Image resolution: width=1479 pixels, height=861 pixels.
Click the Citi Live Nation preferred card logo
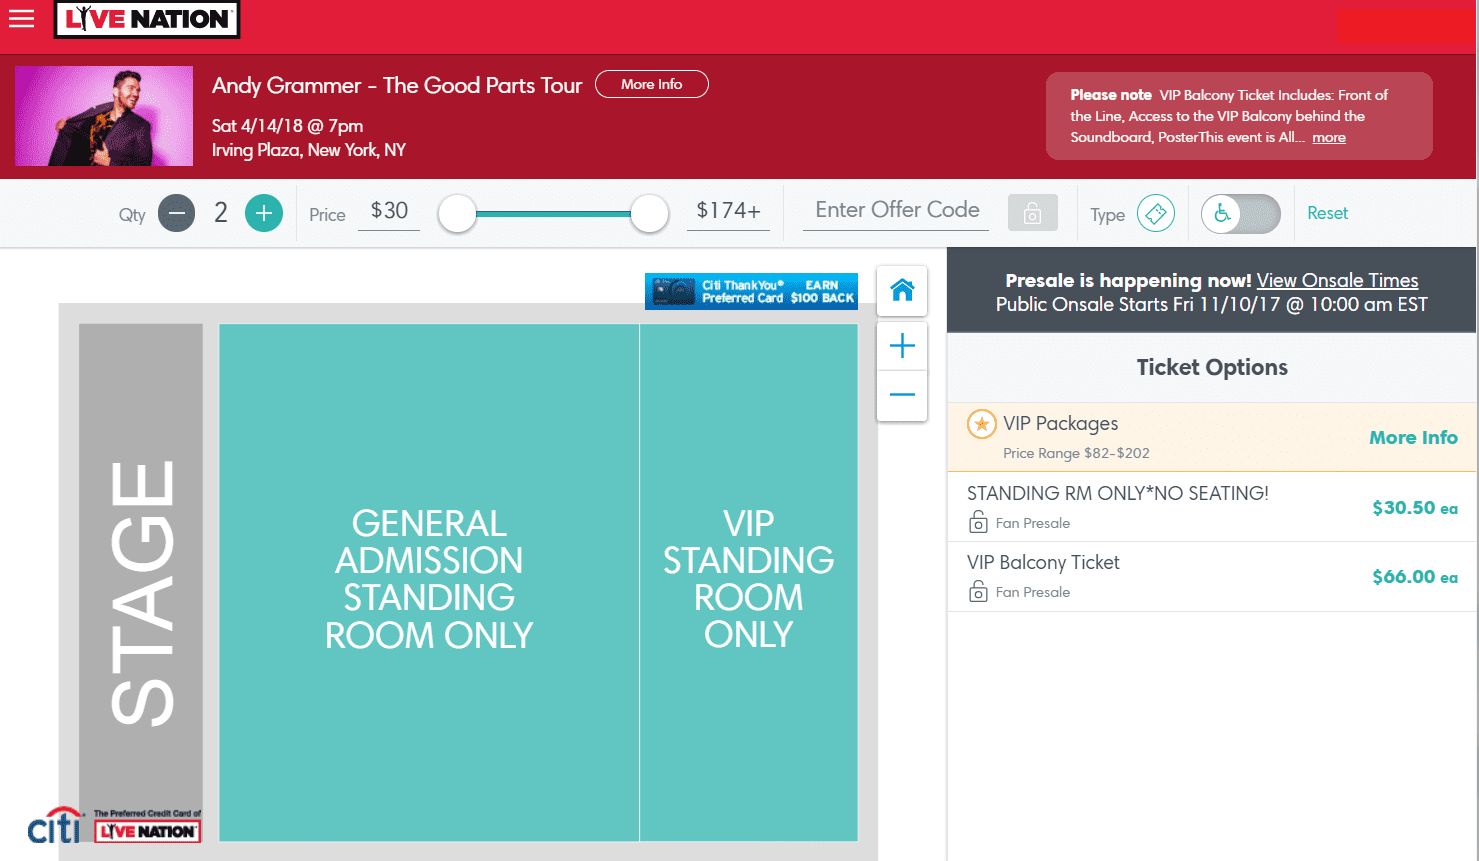coord(115,825)
